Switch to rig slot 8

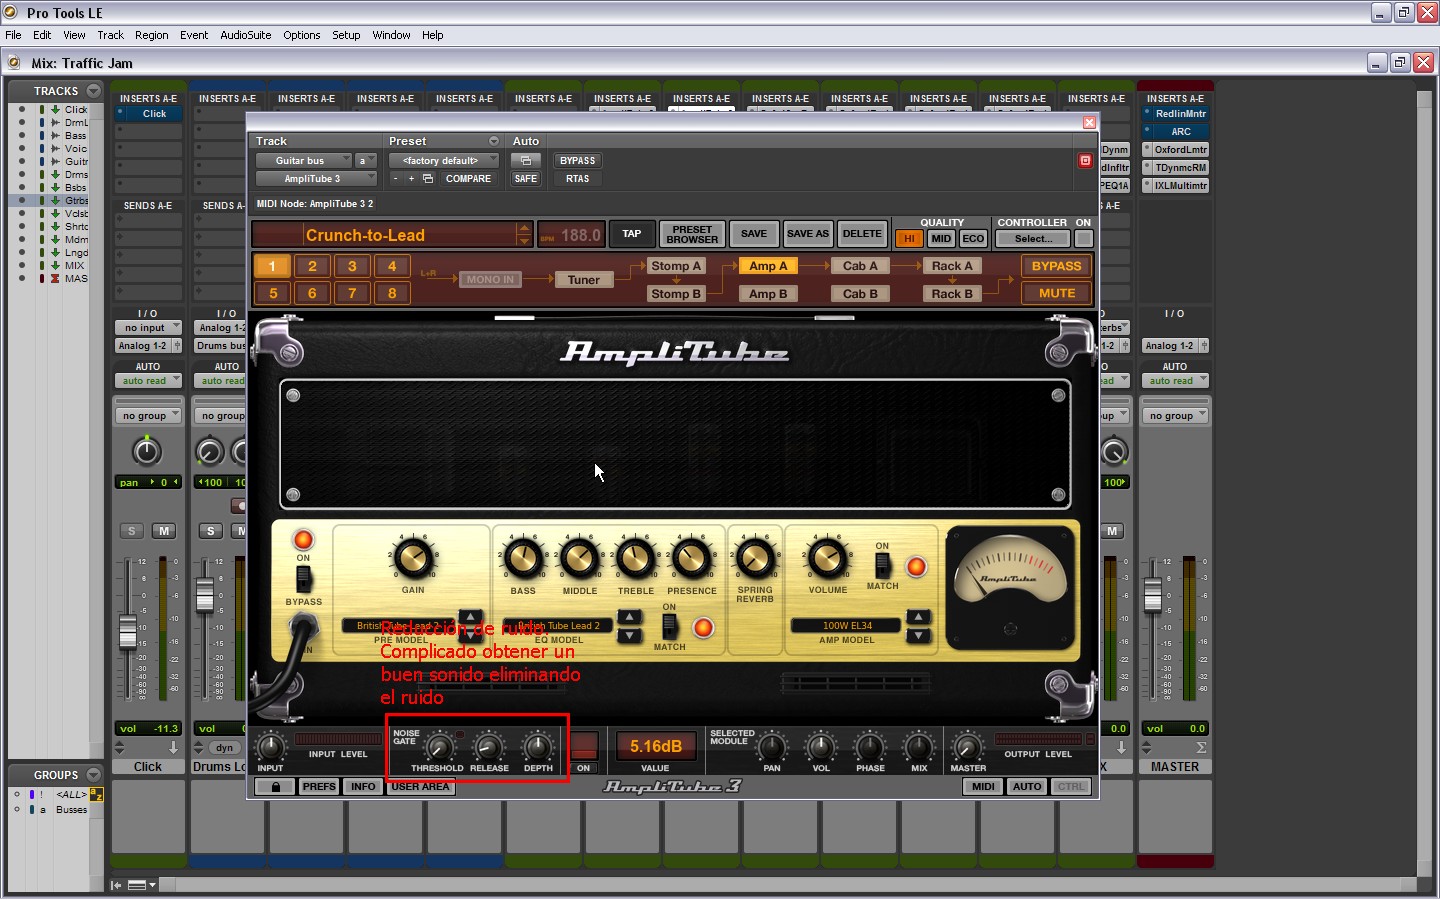[392, 293]
